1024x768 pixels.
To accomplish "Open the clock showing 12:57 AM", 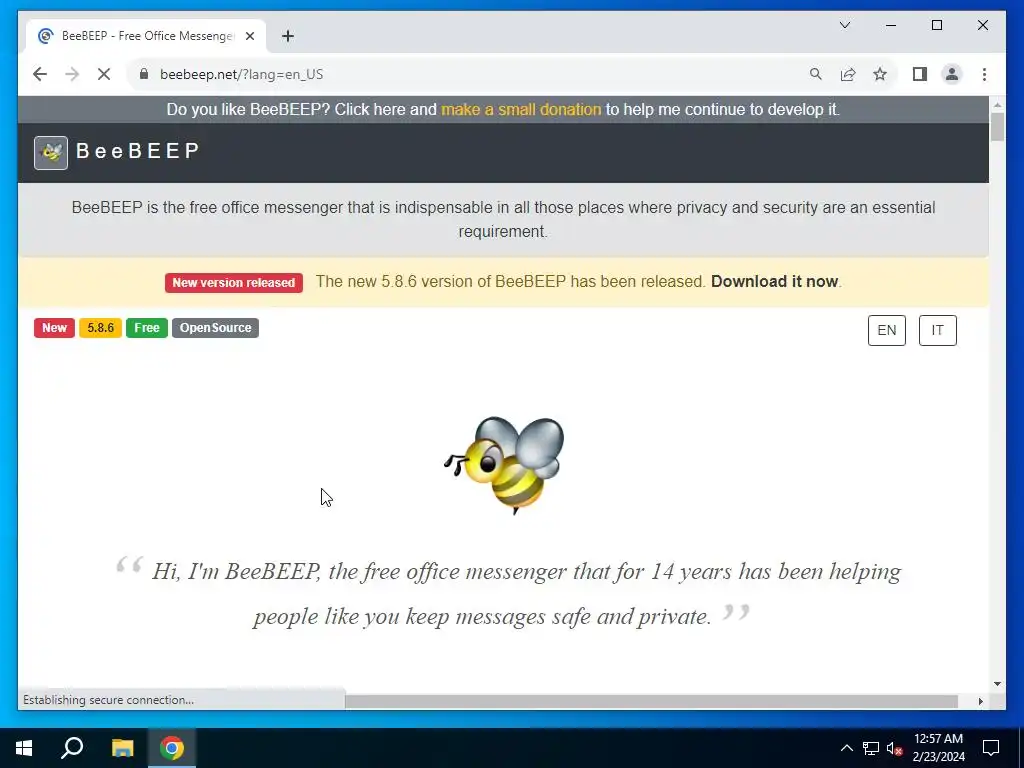I will click(938, 748).
